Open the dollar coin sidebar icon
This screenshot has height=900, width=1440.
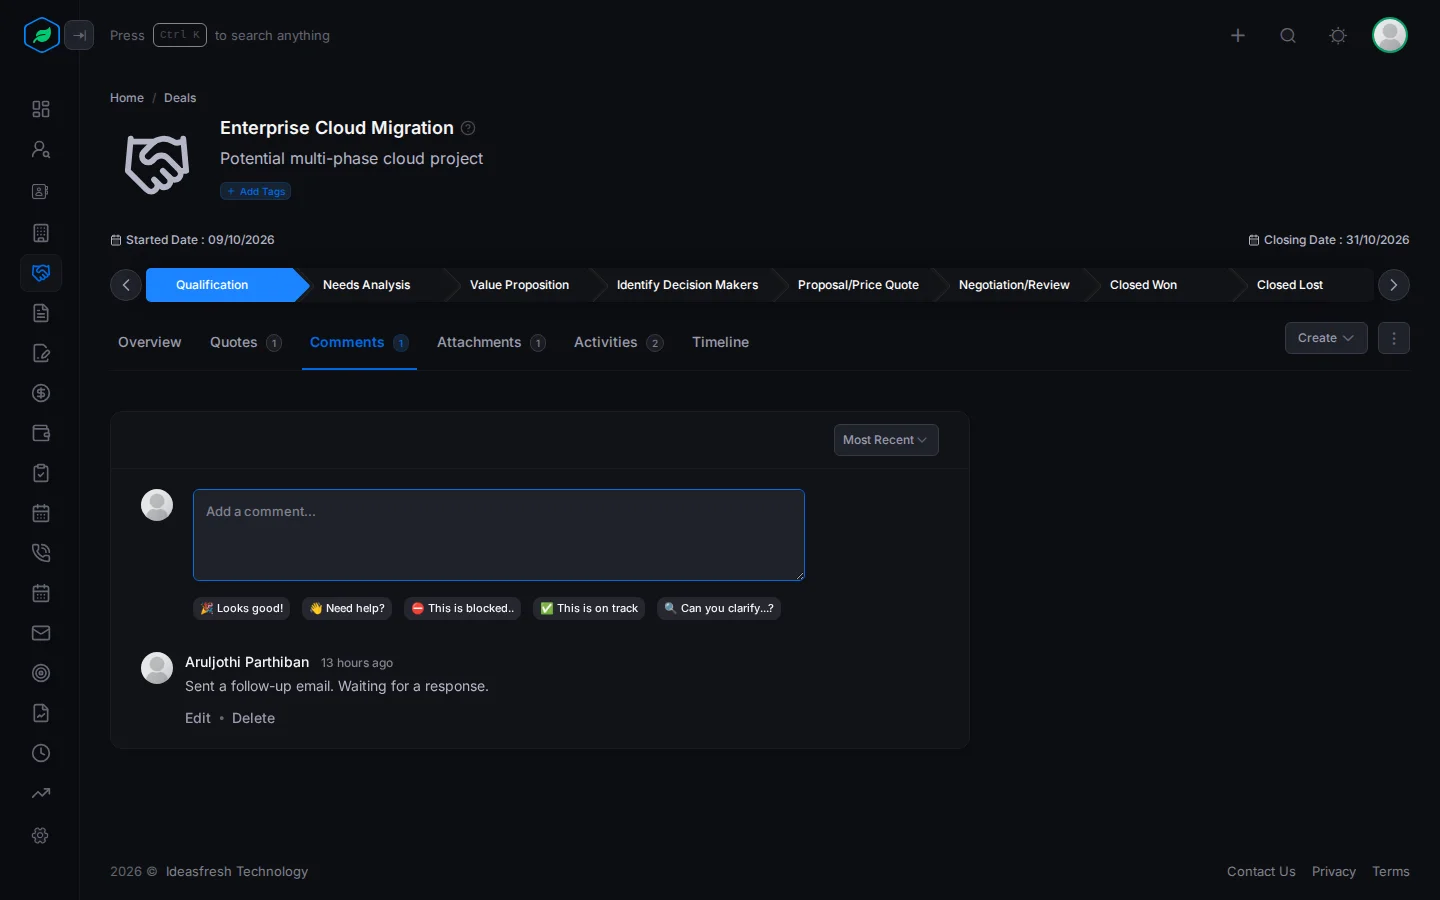point(41,393)
